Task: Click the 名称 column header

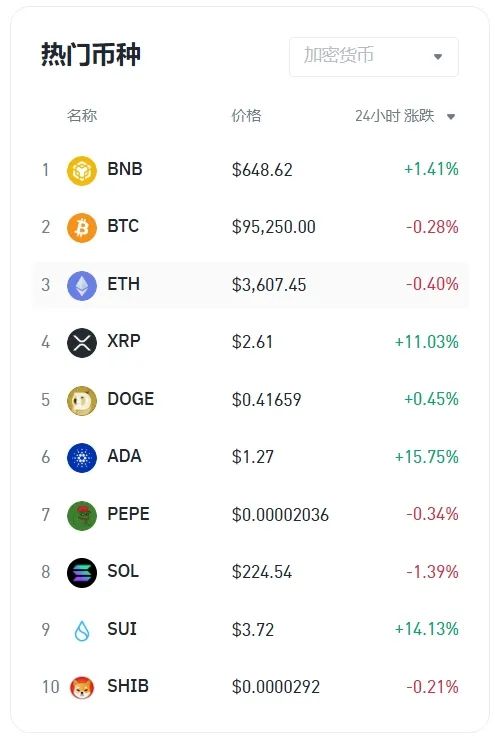Action: tap(82, 115)
